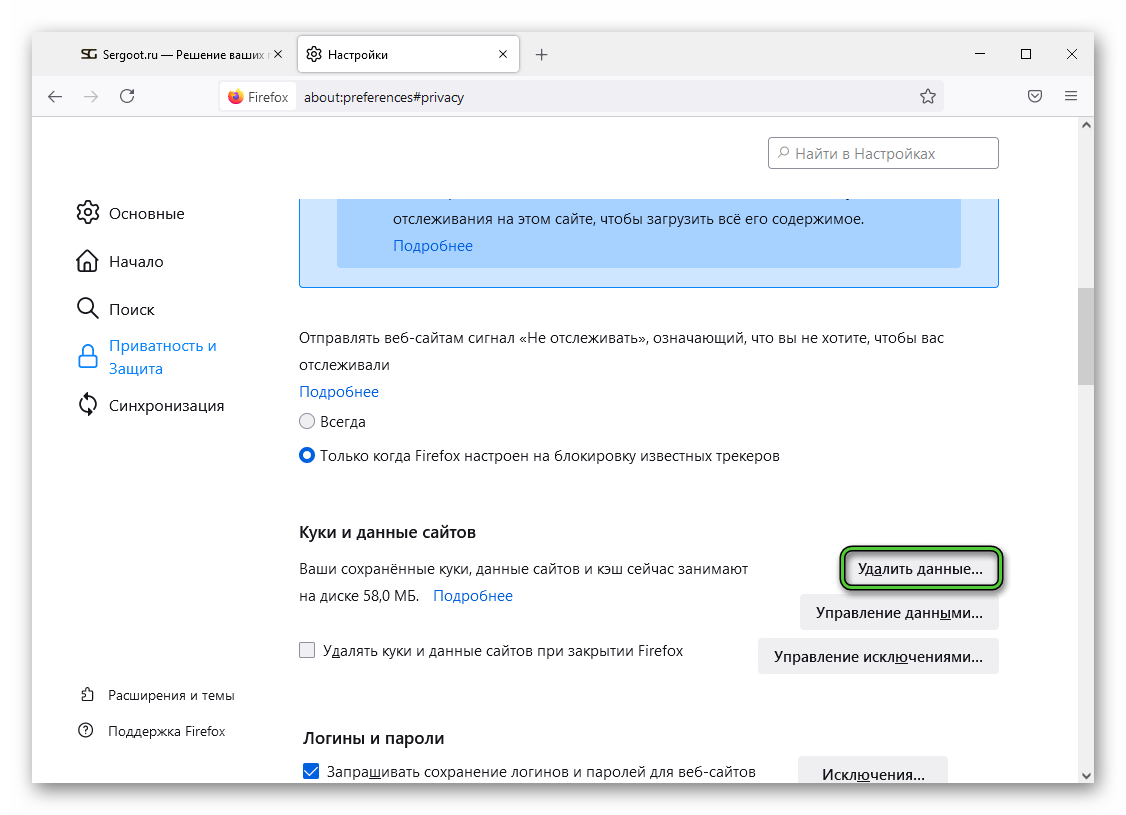
Task: Open Подробнее link next to 58,0 МБ
Action: coord(473,595)
